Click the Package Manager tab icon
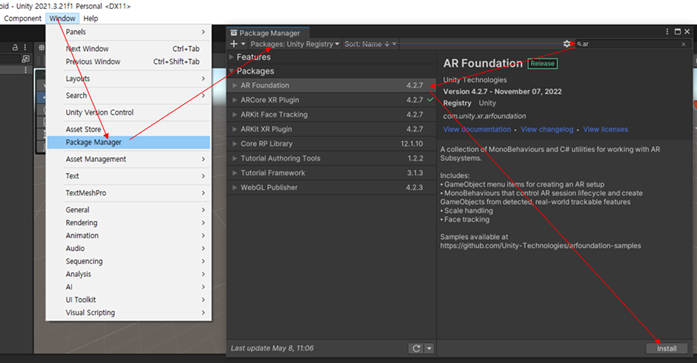This screenshot has height=363, width=697. click(234, 33)
